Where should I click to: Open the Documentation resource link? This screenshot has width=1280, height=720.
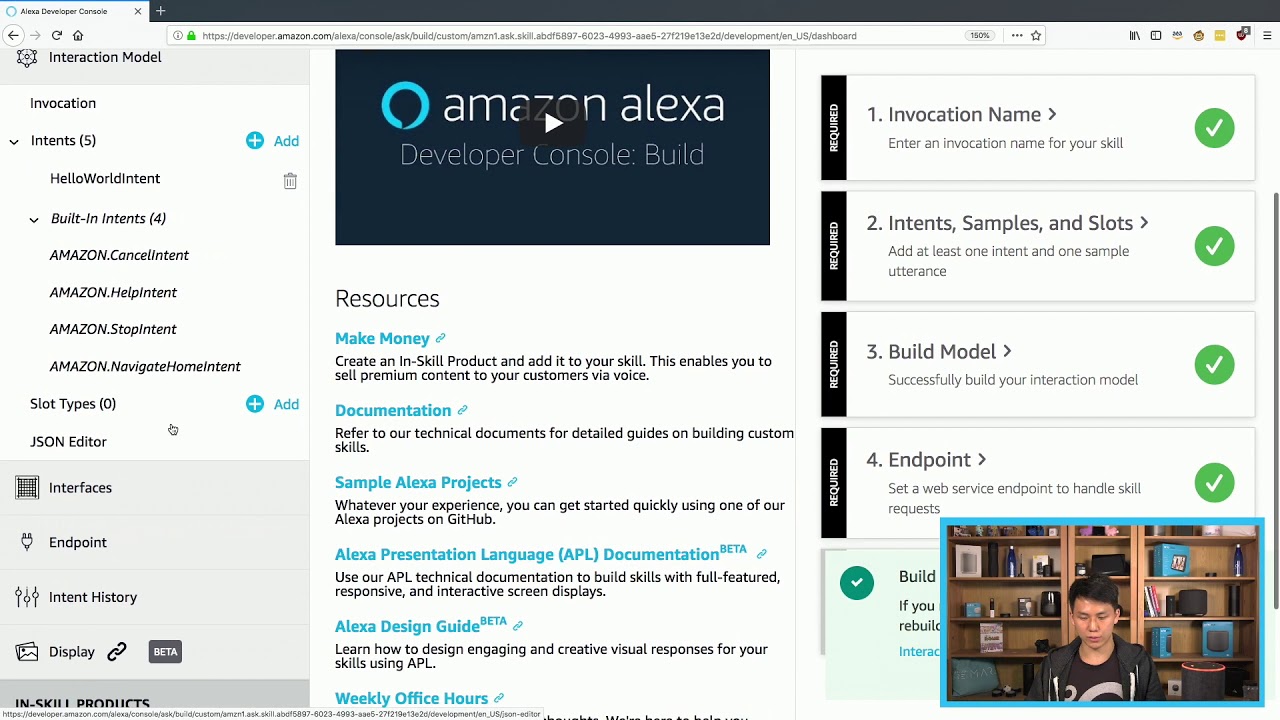point(393,410)
